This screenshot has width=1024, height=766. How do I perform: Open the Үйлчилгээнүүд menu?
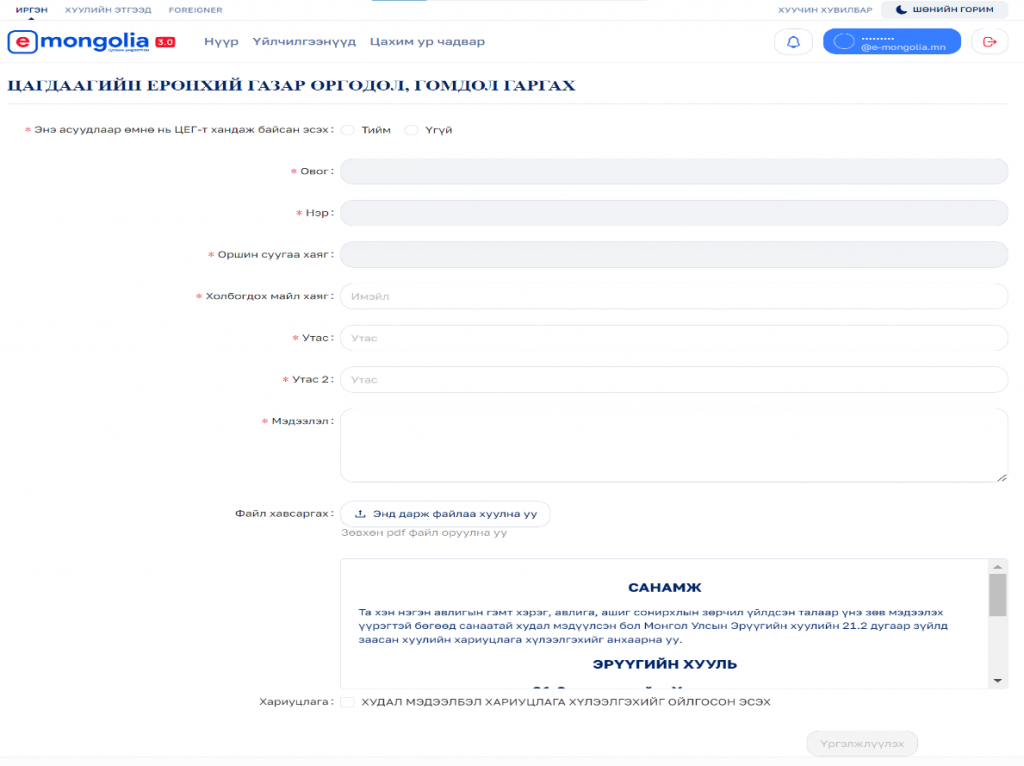[x=304, y=42]
